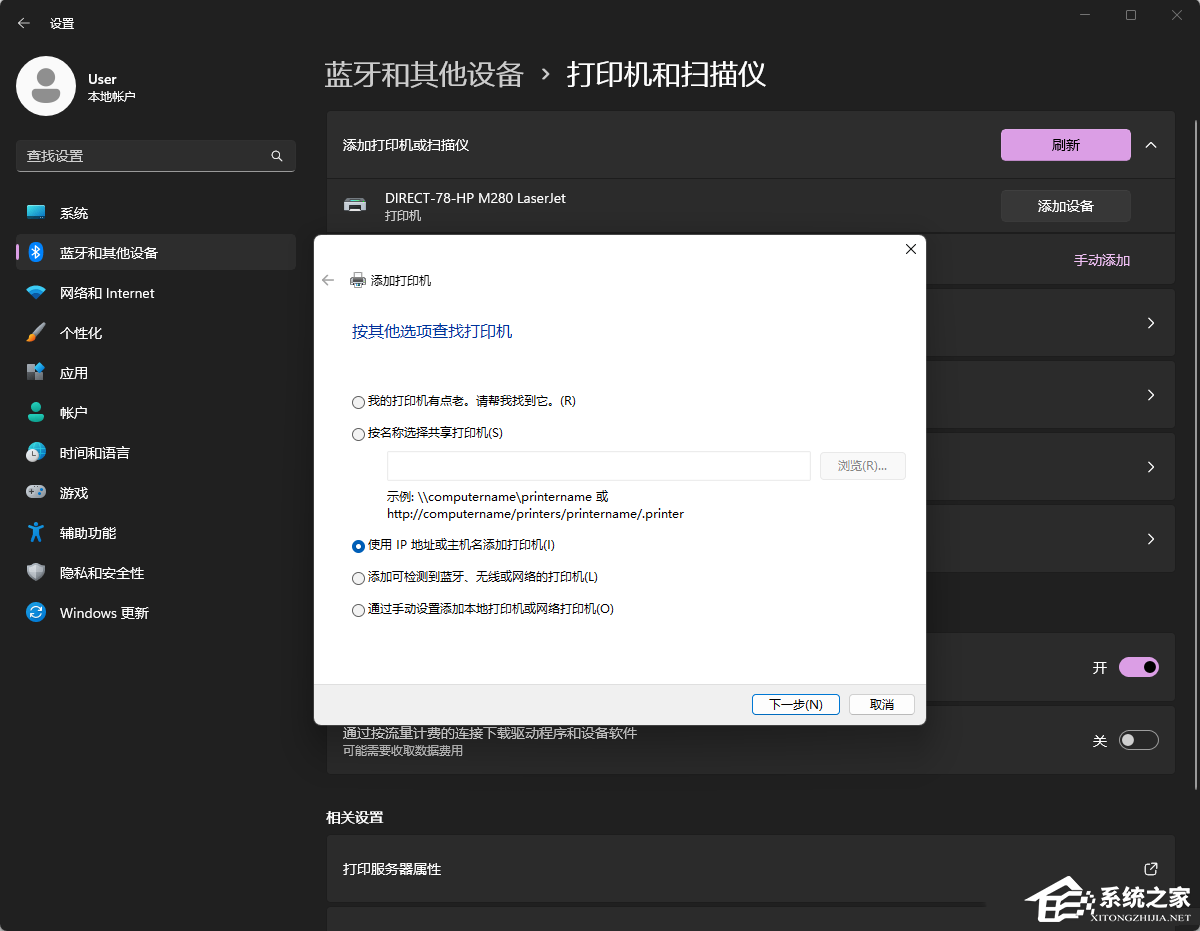This screenshot has width=1200, height=931.
Task: Click the 查找设置 search field
Action: 156,156
